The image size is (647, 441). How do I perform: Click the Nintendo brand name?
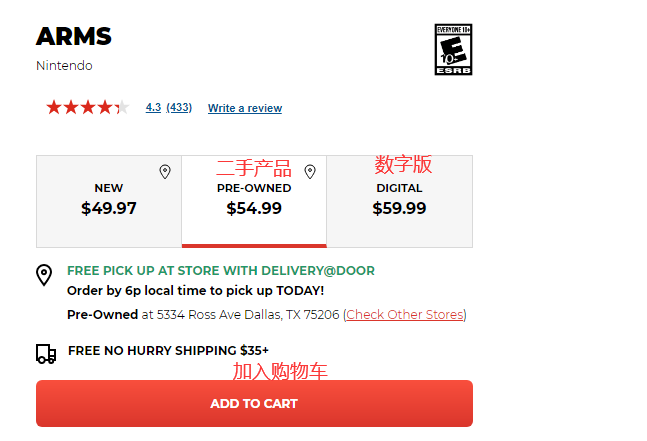click(64, 66)
